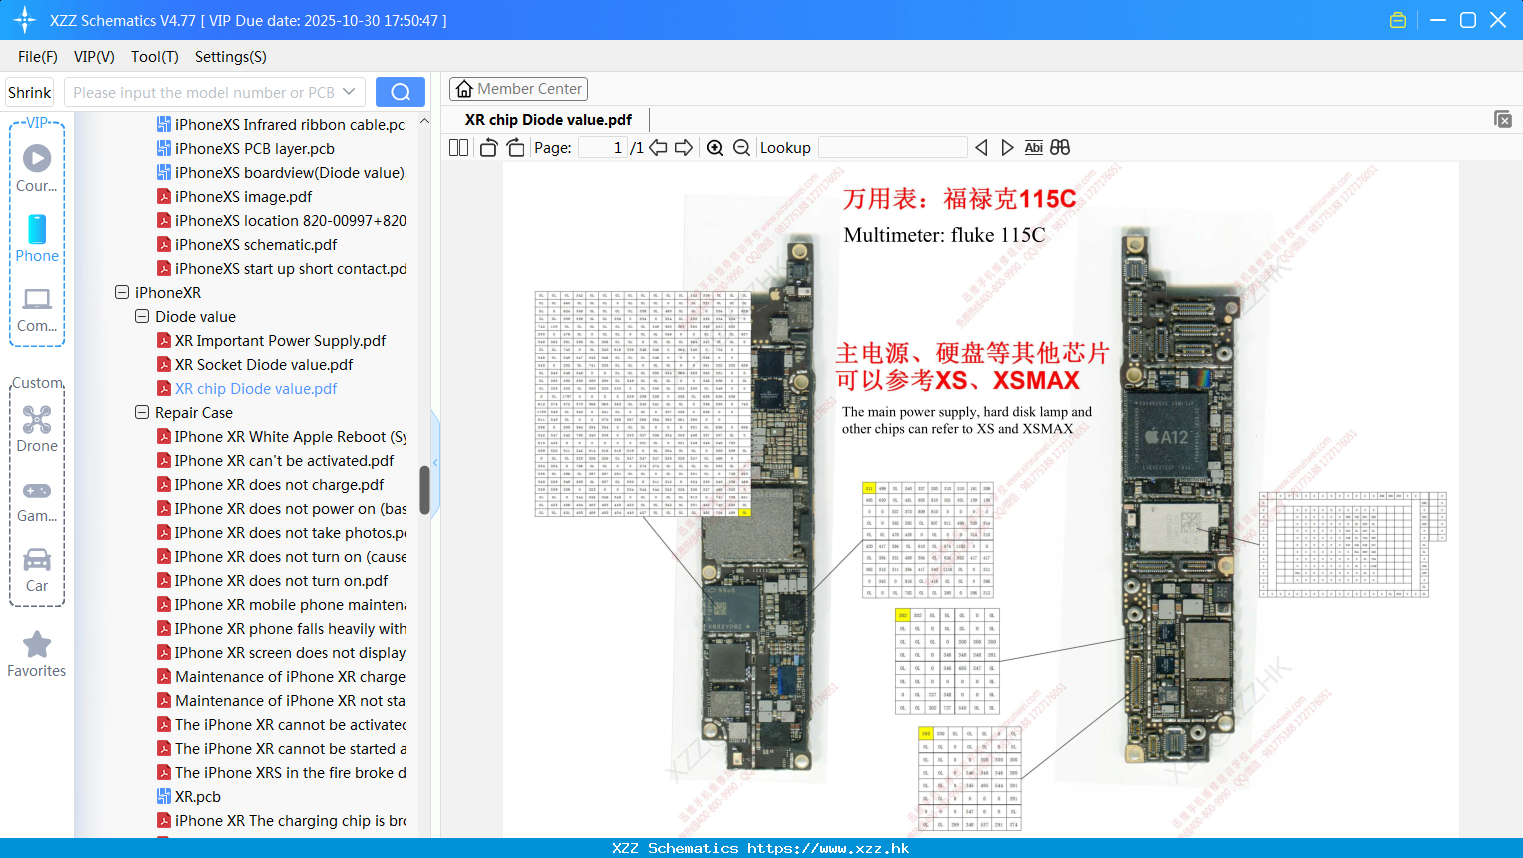Open Maintenance of iPhone XR charge case
Screen dimensions: 1523x858
pyautogui.click(x=290, y=676)
